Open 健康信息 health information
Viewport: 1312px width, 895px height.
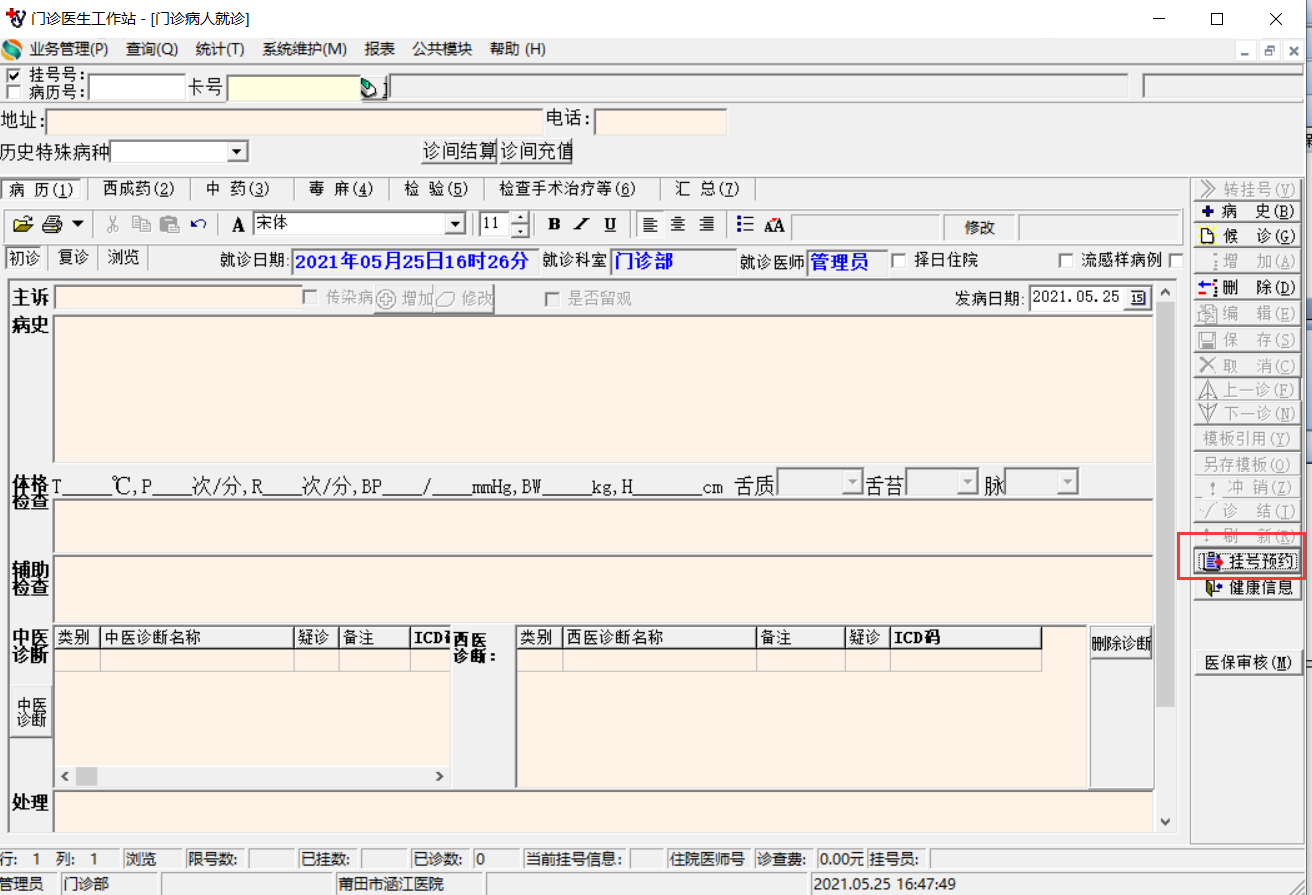coord(1247,587)
